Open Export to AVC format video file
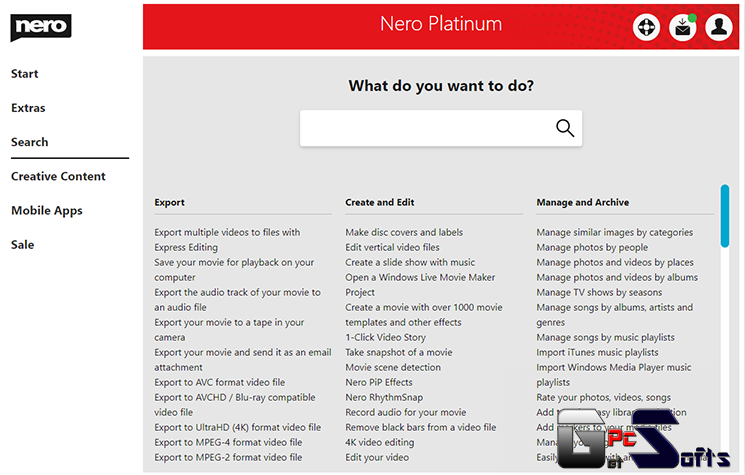Image resolution: width=745 pixels, height=475 pixels. click(220, 382)
